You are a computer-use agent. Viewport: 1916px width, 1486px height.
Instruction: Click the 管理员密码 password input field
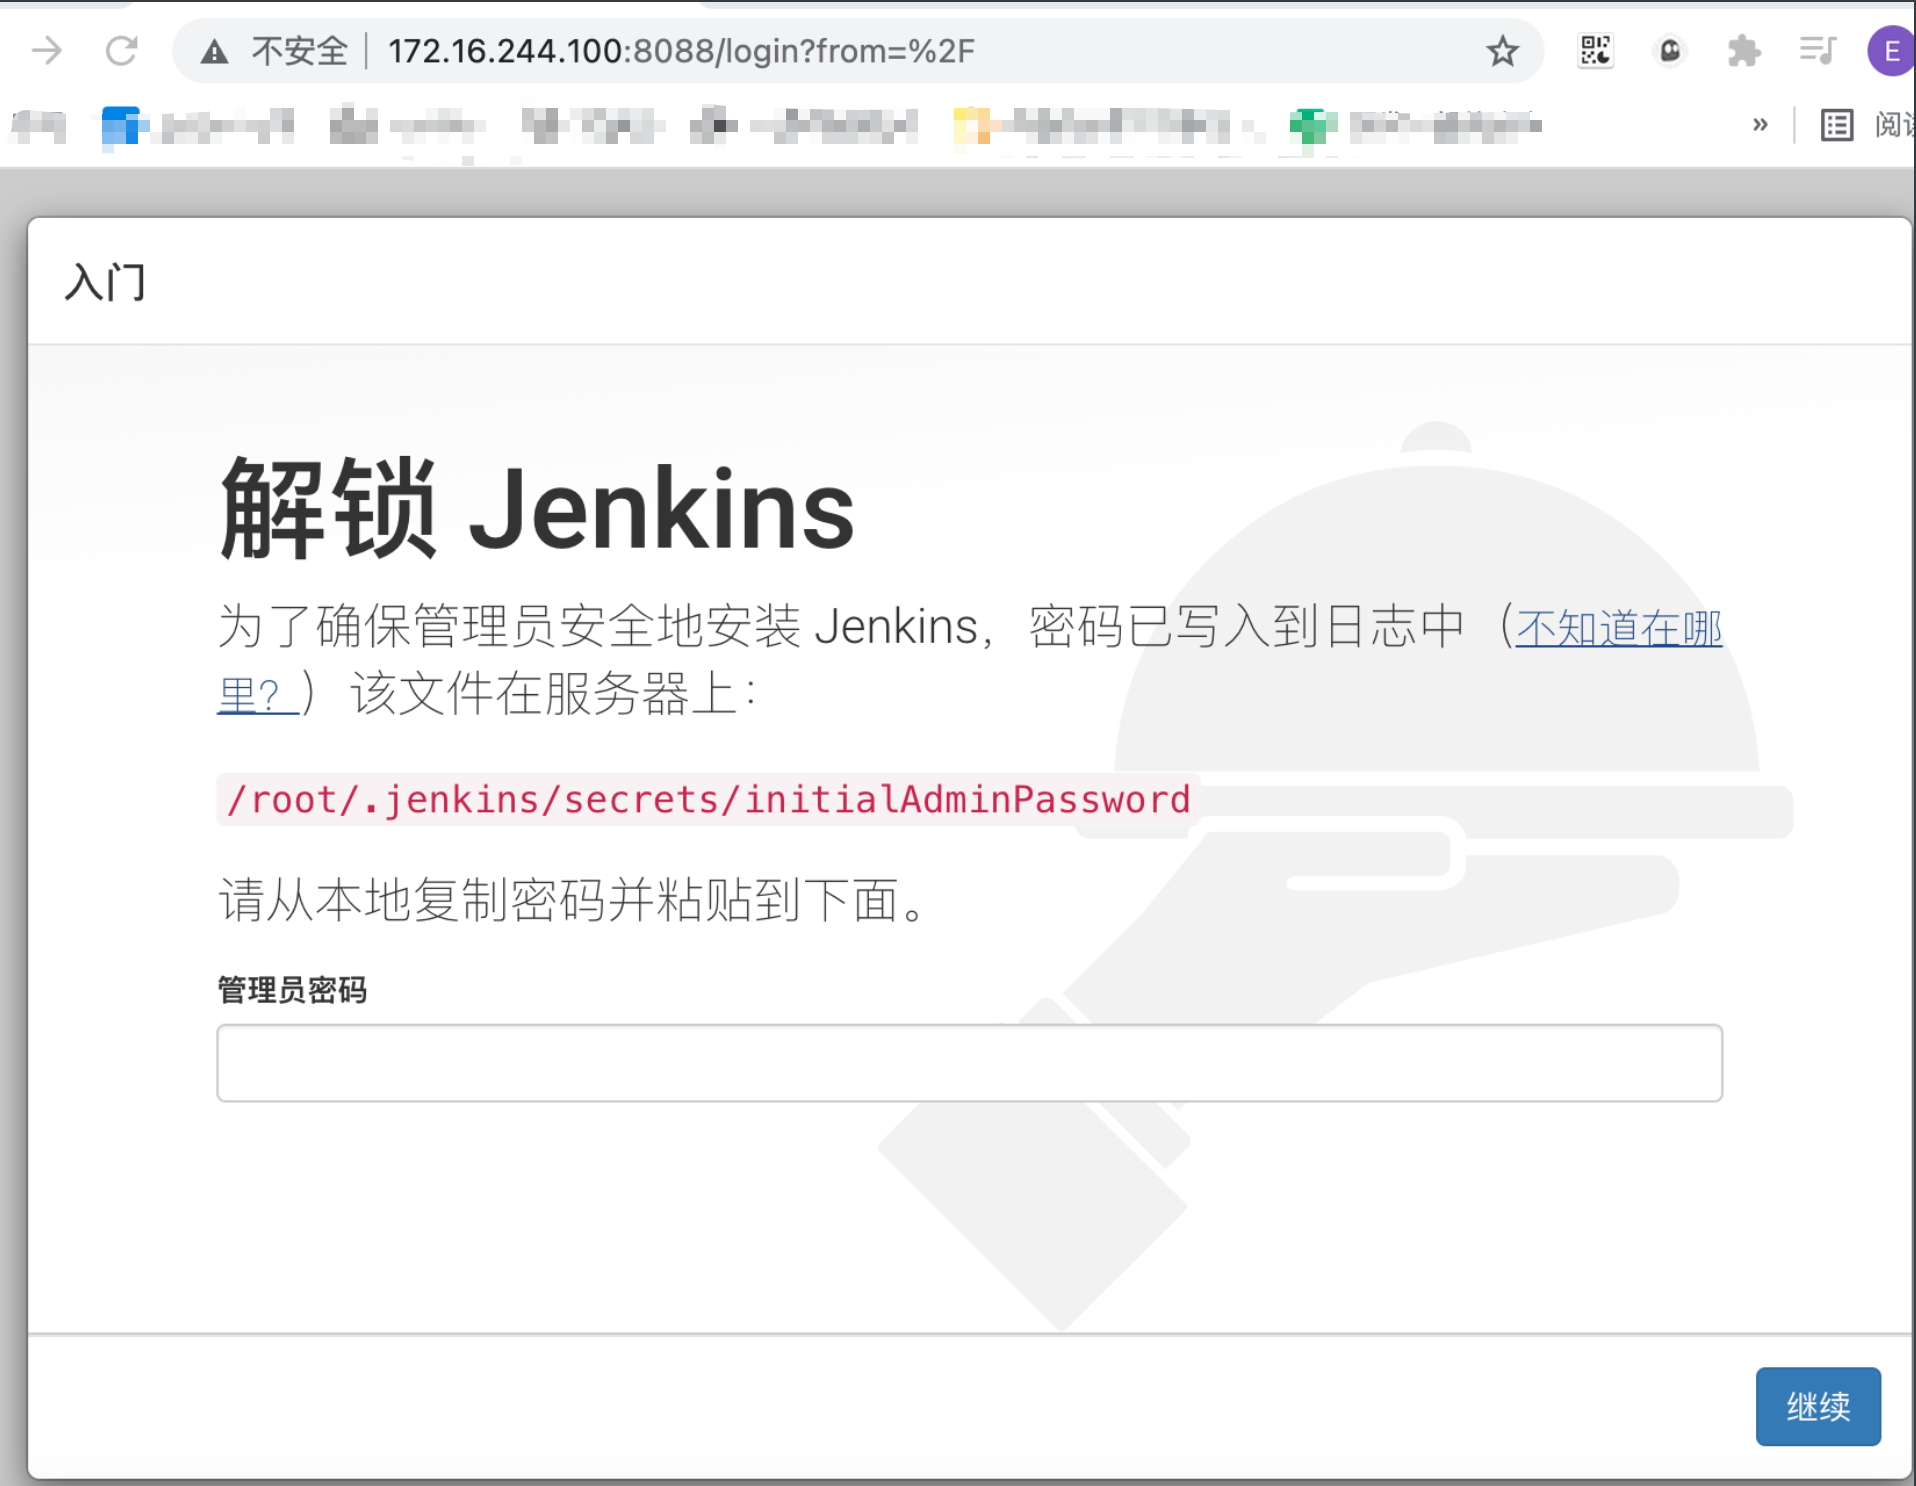point(969,1063)
